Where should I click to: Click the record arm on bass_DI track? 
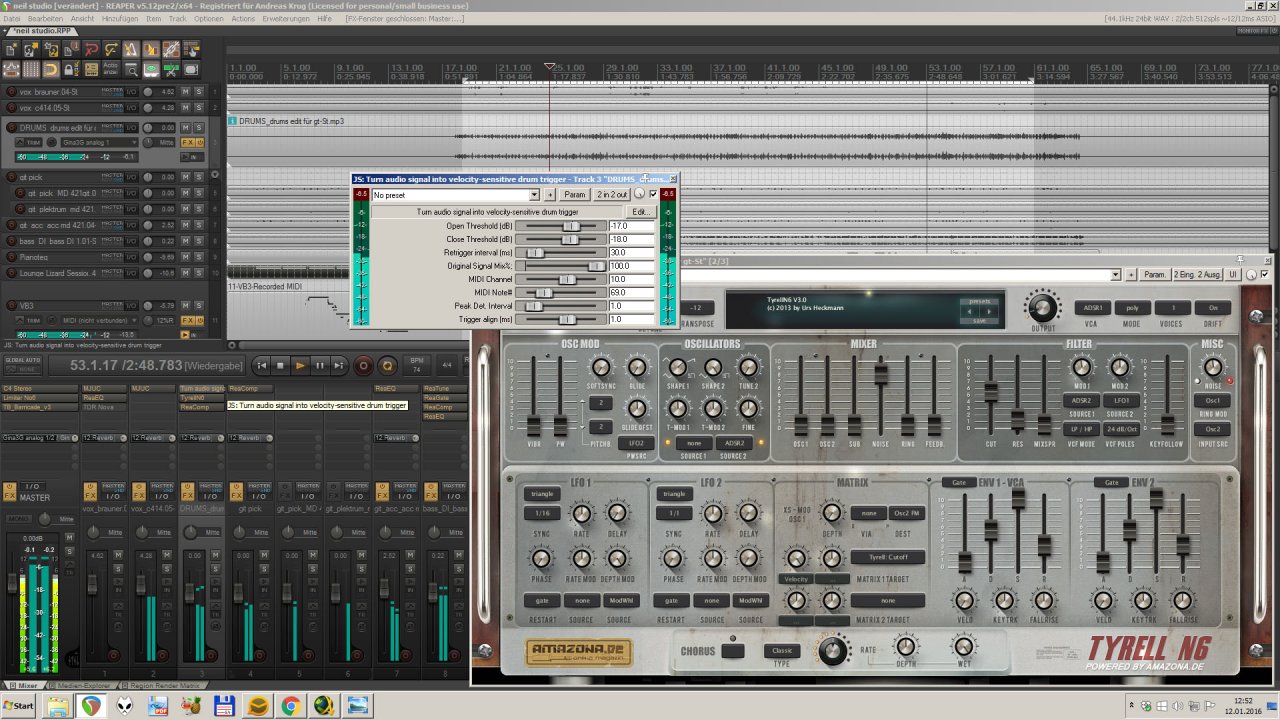pyautogui.click(x=11, y=241)
